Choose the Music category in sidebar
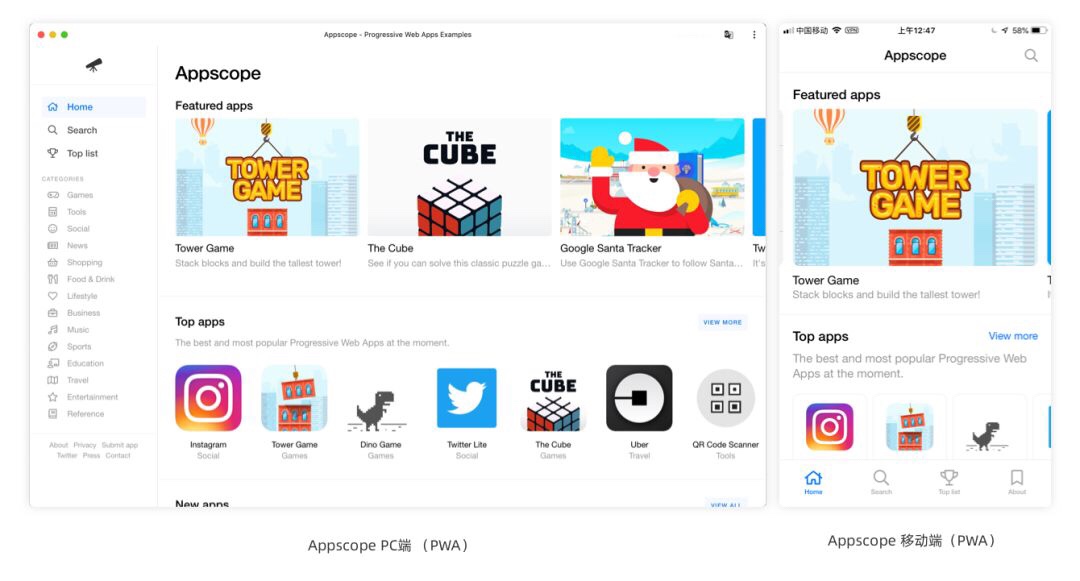Viewport: 1080px width, 581px height. (77, 330)
